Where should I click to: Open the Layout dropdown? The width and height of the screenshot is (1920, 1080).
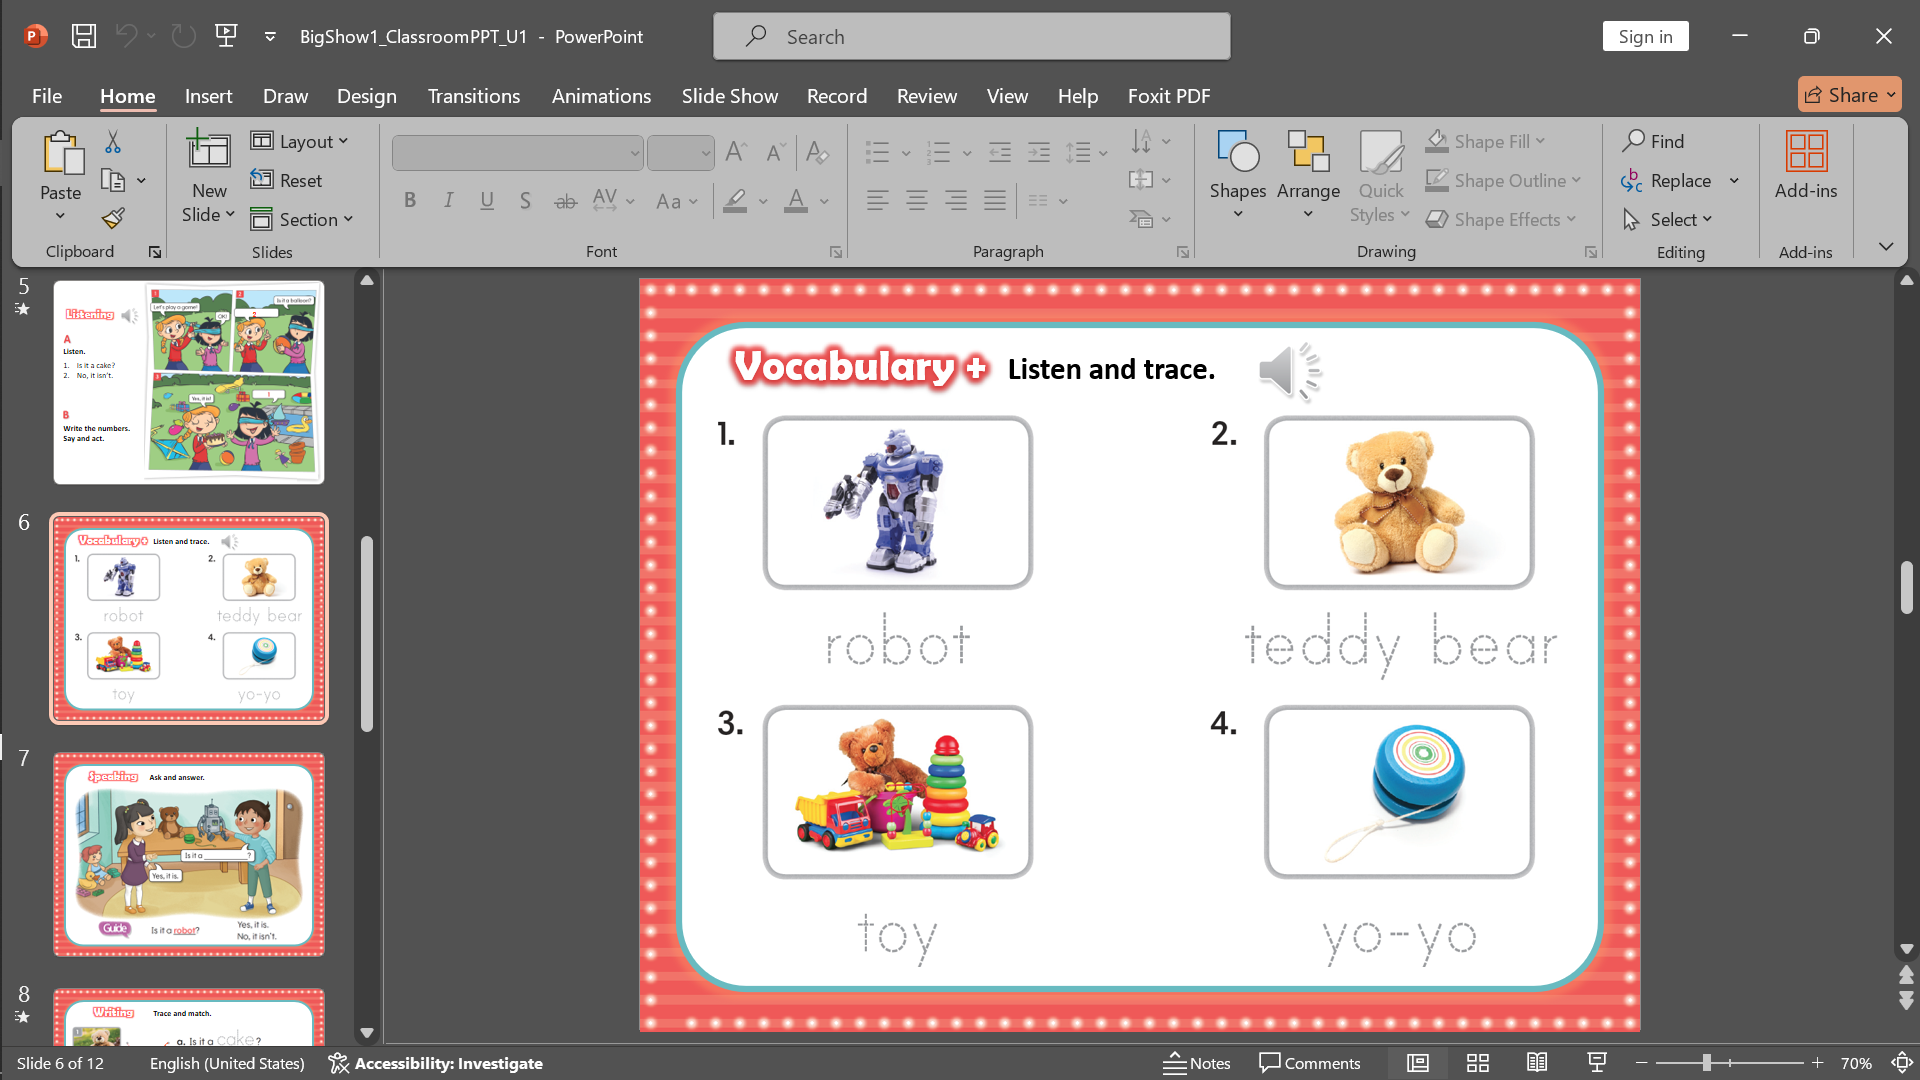pos(299,141)
